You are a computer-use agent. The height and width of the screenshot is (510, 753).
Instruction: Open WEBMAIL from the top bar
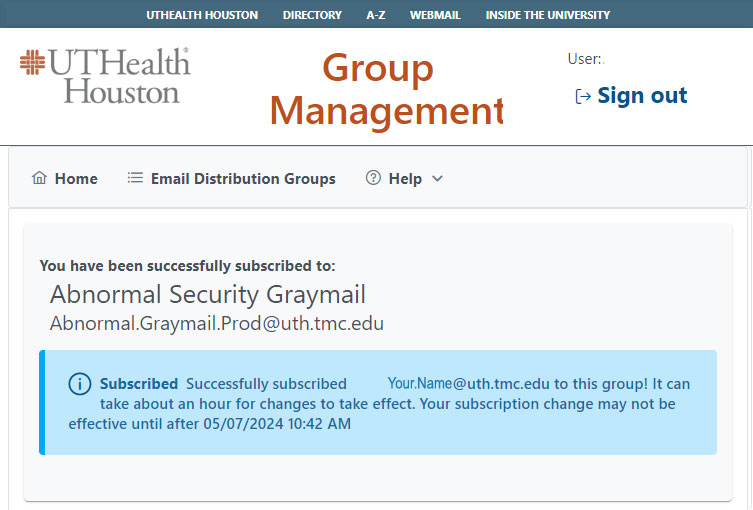(435, 15)
